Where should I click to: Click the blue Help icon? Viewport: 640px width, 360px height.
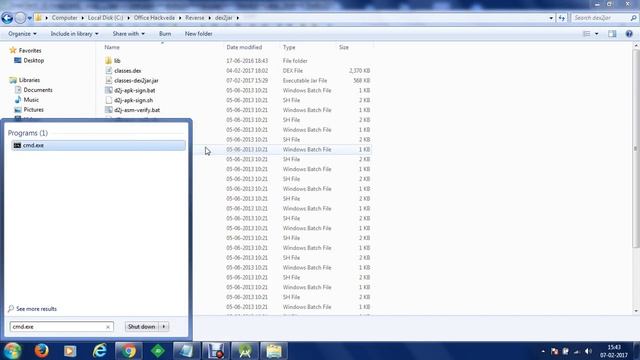point(629,34)
